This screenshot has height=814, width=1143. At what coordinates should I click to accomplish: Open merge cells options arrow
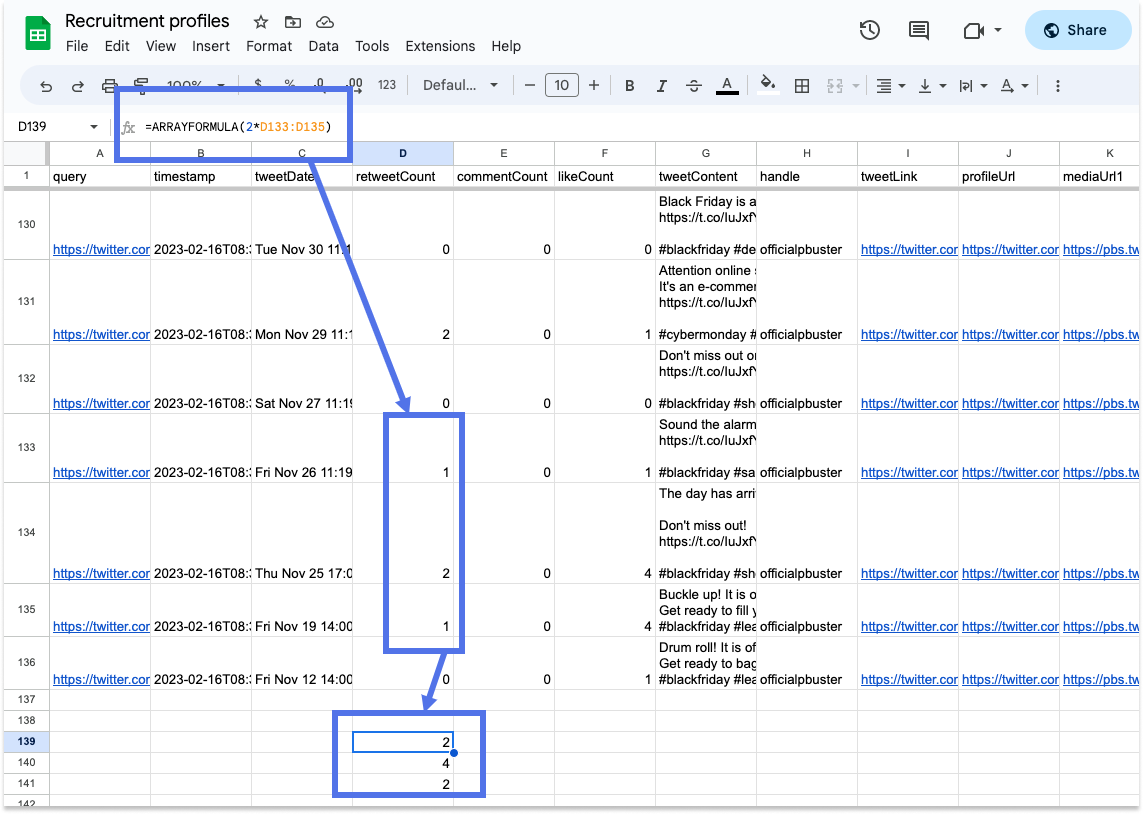point(856,86)
